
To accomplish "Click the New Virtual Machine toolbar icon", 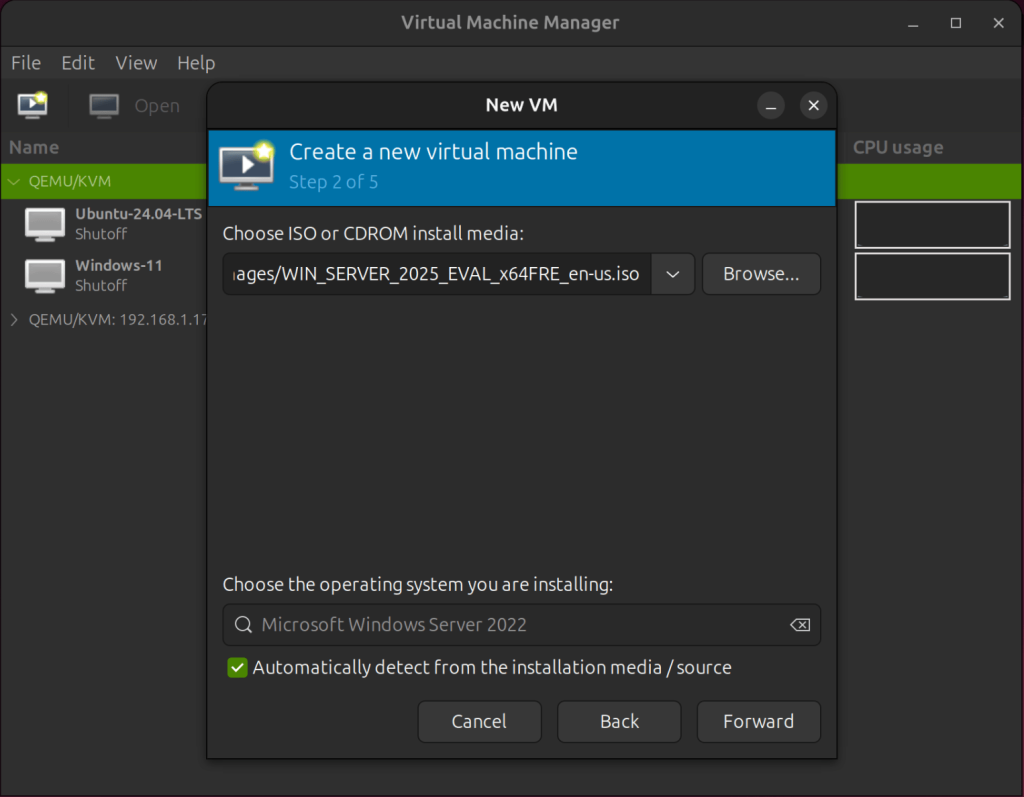I will 32,105.
